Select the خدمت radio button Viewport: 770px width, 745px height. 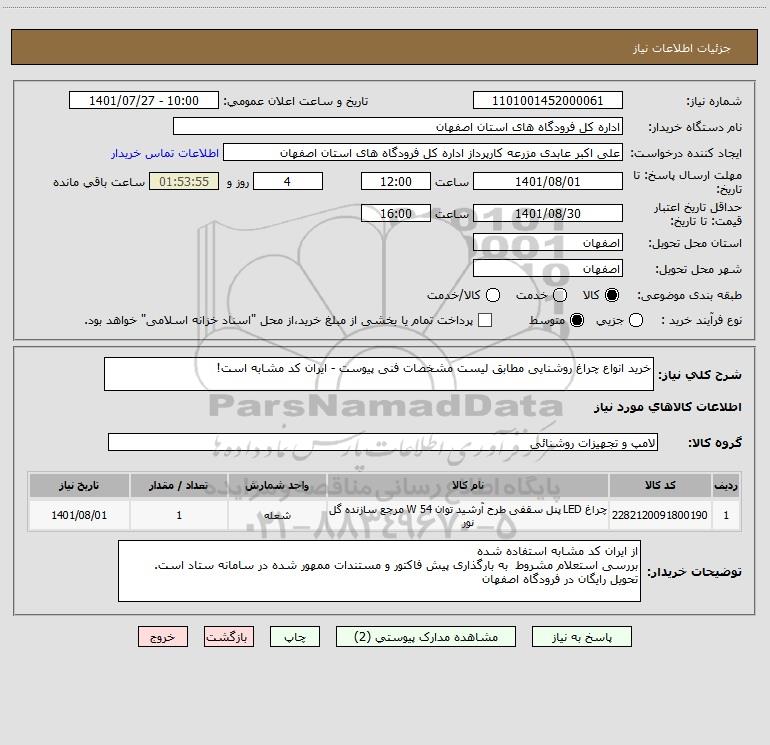[560, 295]
